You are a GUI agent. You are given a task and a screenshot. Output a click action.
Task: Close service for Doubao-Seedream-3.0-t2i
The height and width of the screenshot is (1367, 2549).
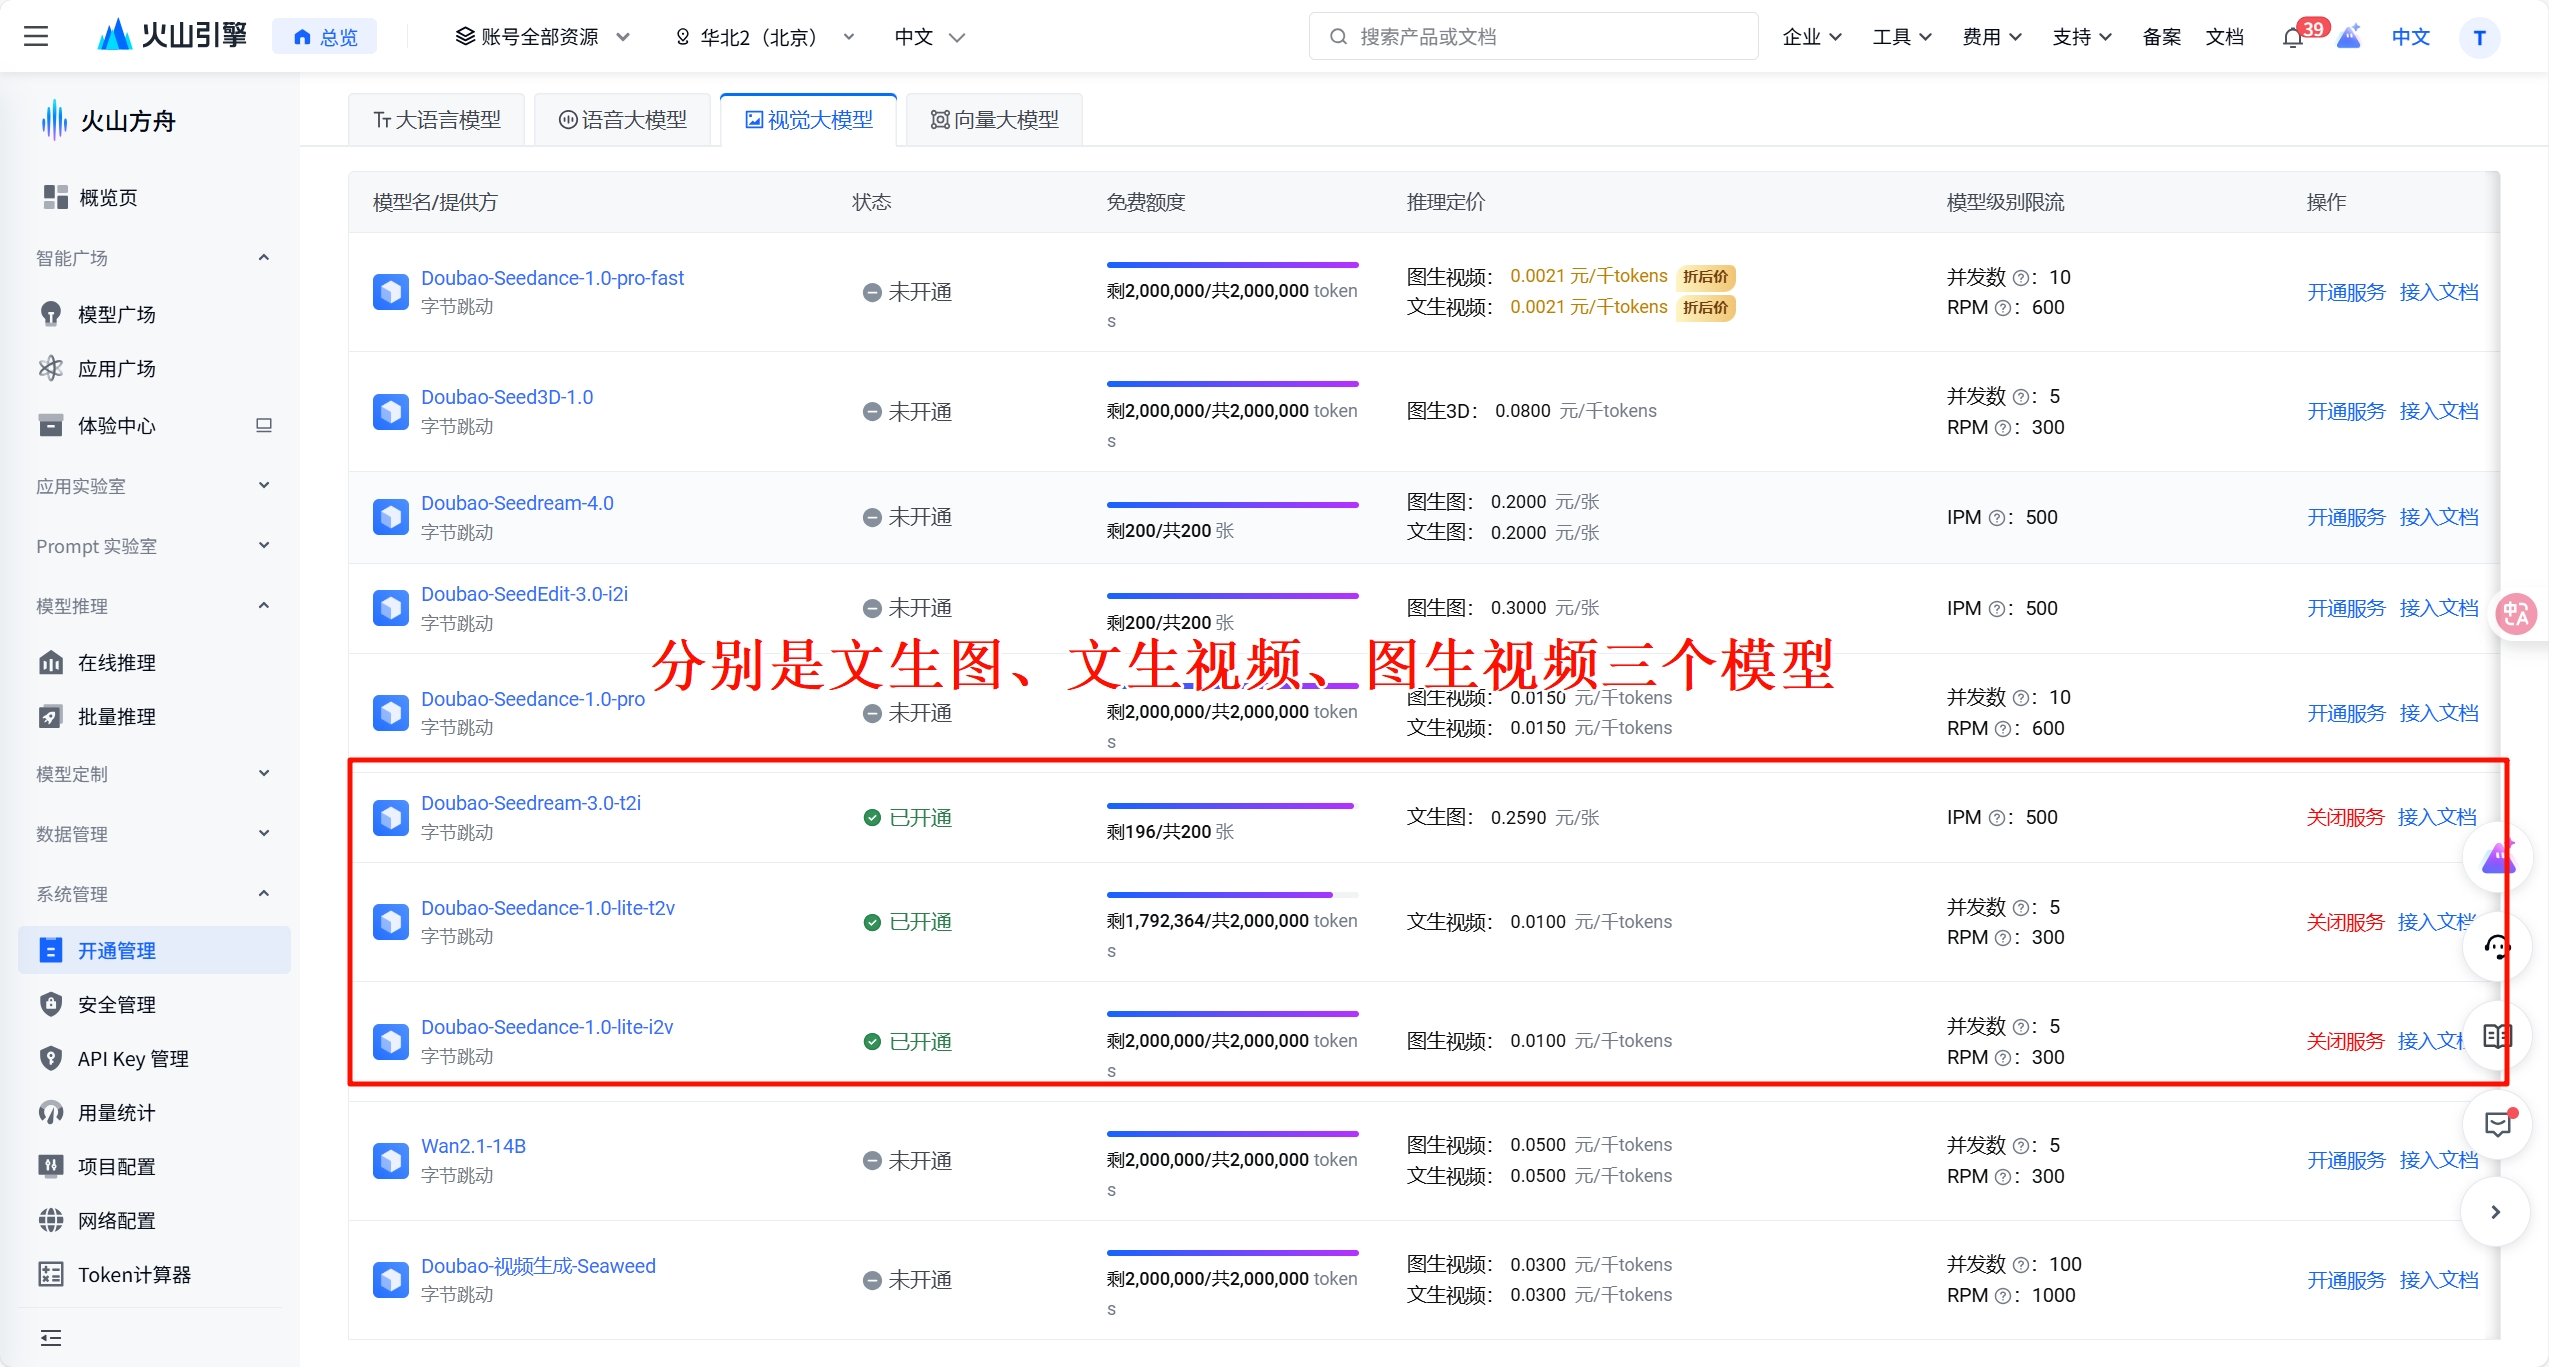click(x=2344, y=818)
